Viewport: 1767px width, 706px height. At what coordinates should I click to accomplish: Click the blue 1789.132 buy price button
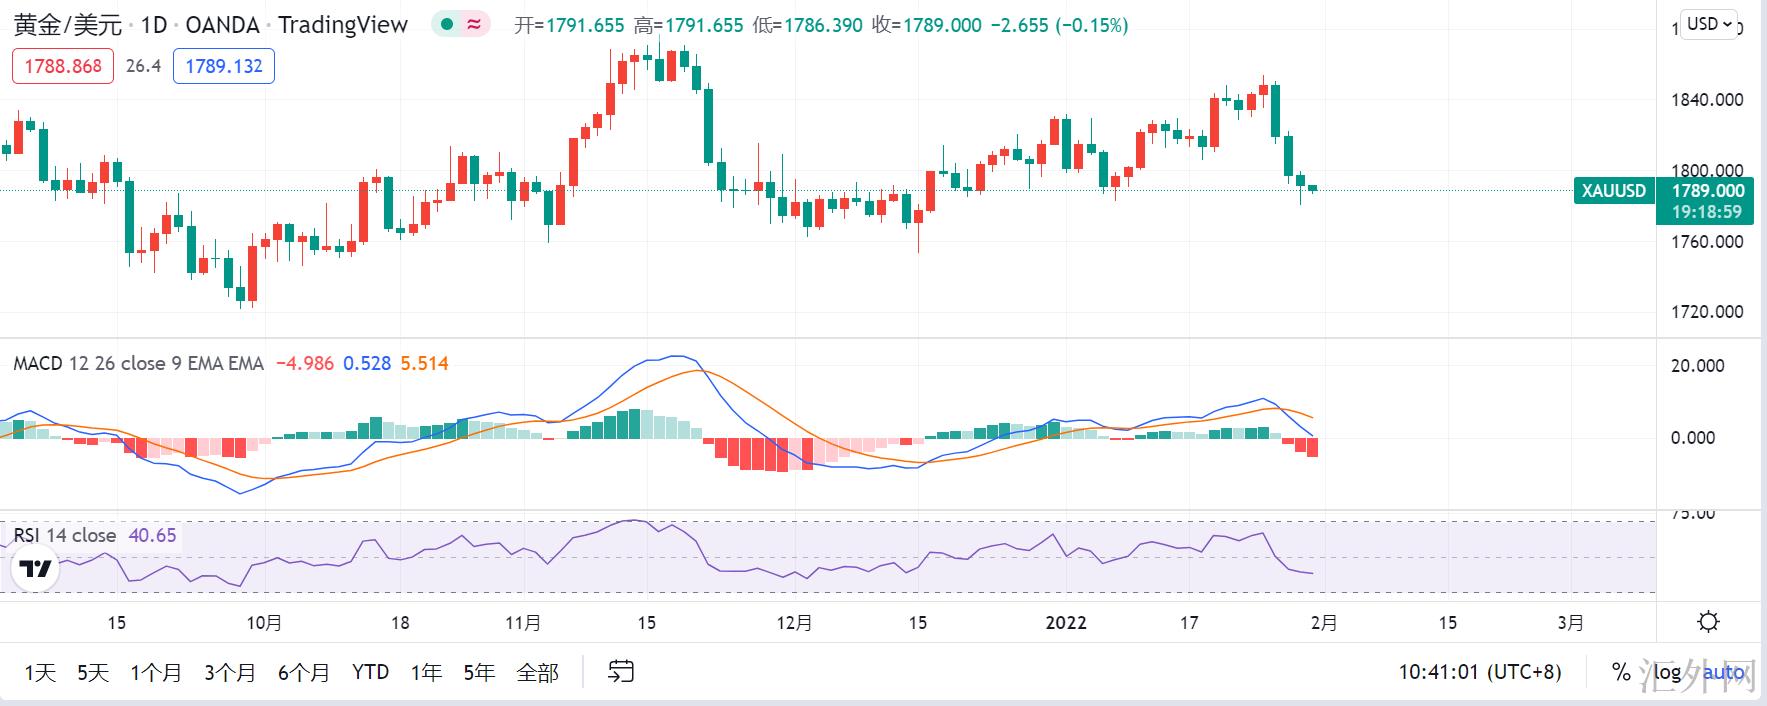coord(224,66)
